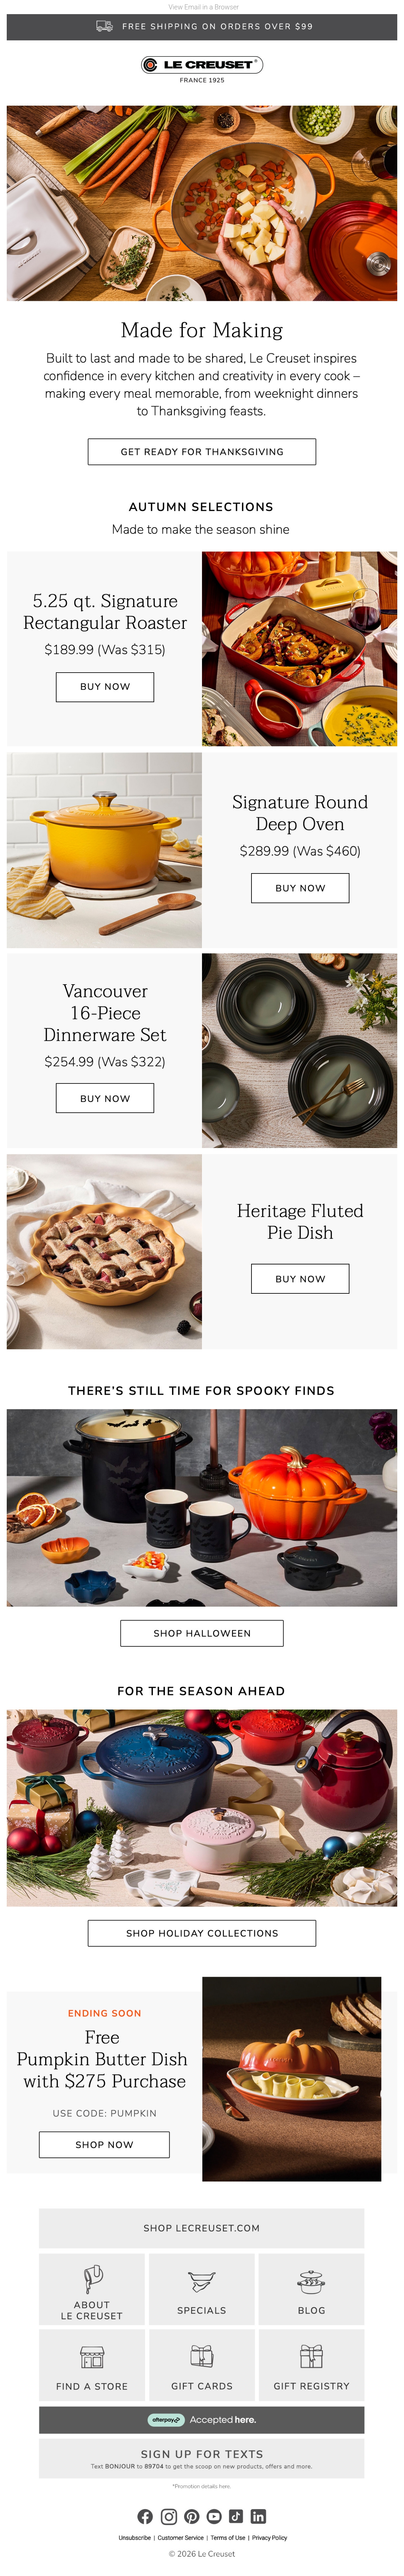Open the Pinterest social icon
The height and width of the screenshot is (2576, 404).
click(191, 2516)
